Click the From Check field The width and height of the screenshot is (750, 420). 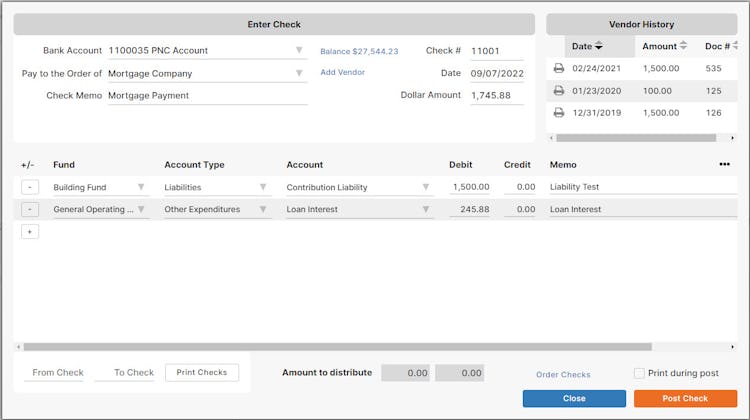[54, 373]
